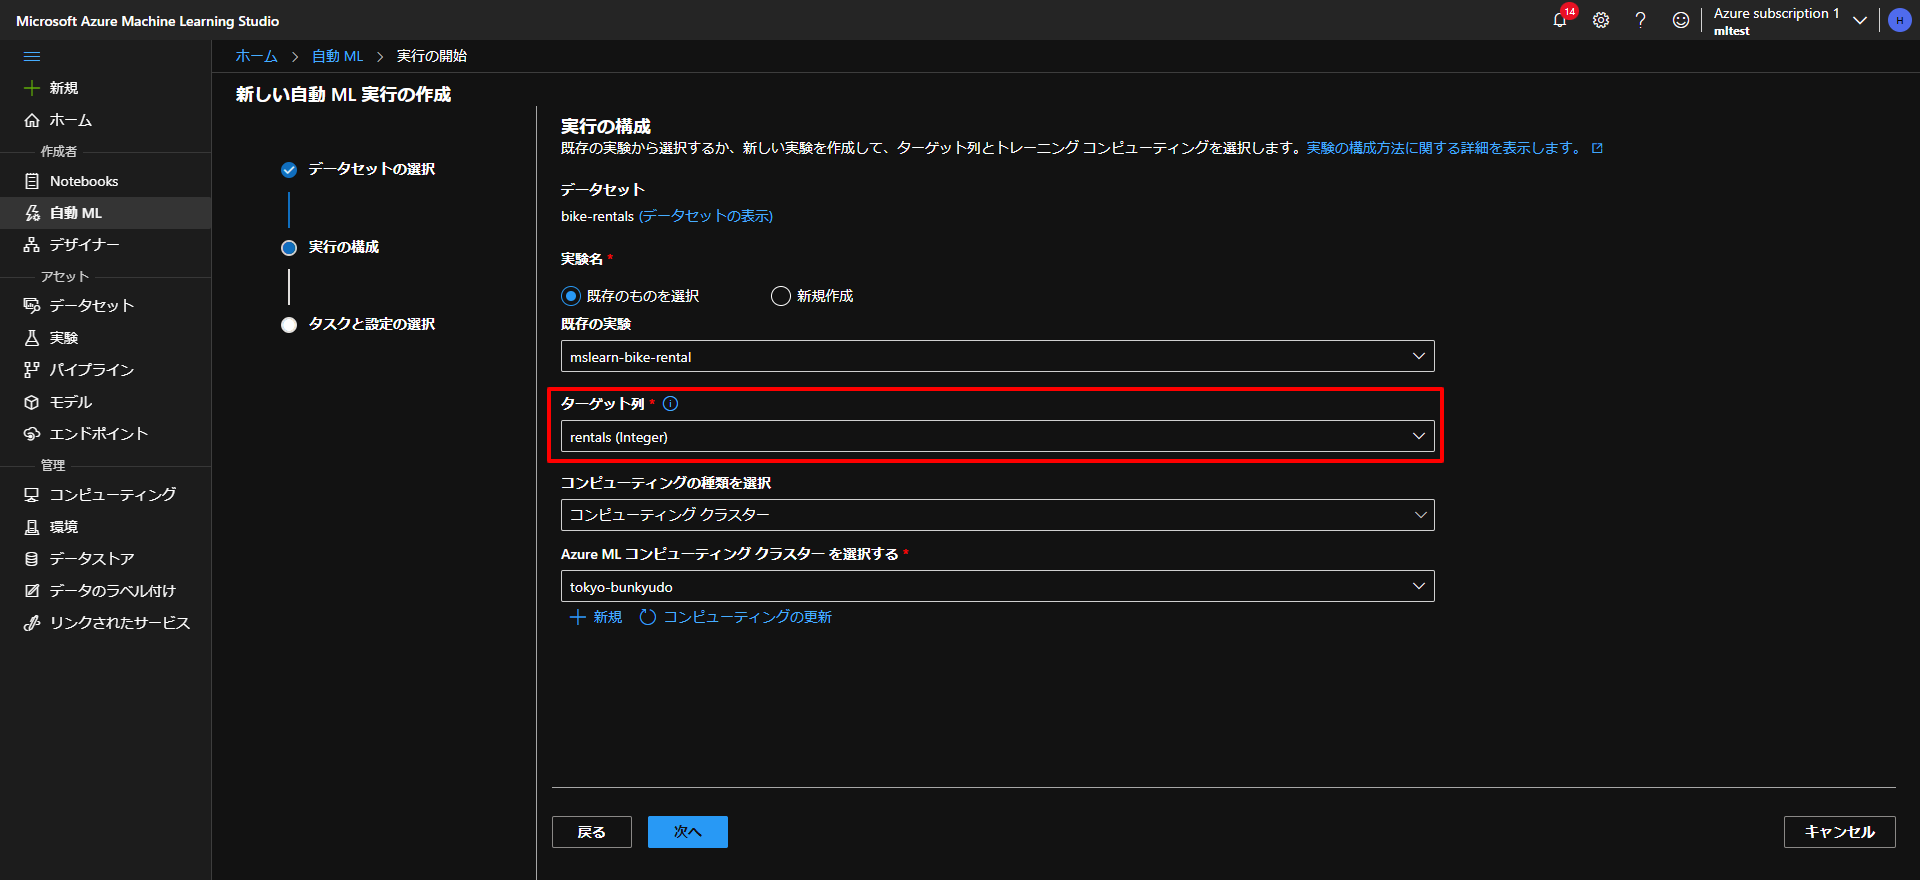The height and width of the screenshot is (880, 1920).
Task: Collapse the sidebar with hamburger icon
Action: [x=32, y=57]
